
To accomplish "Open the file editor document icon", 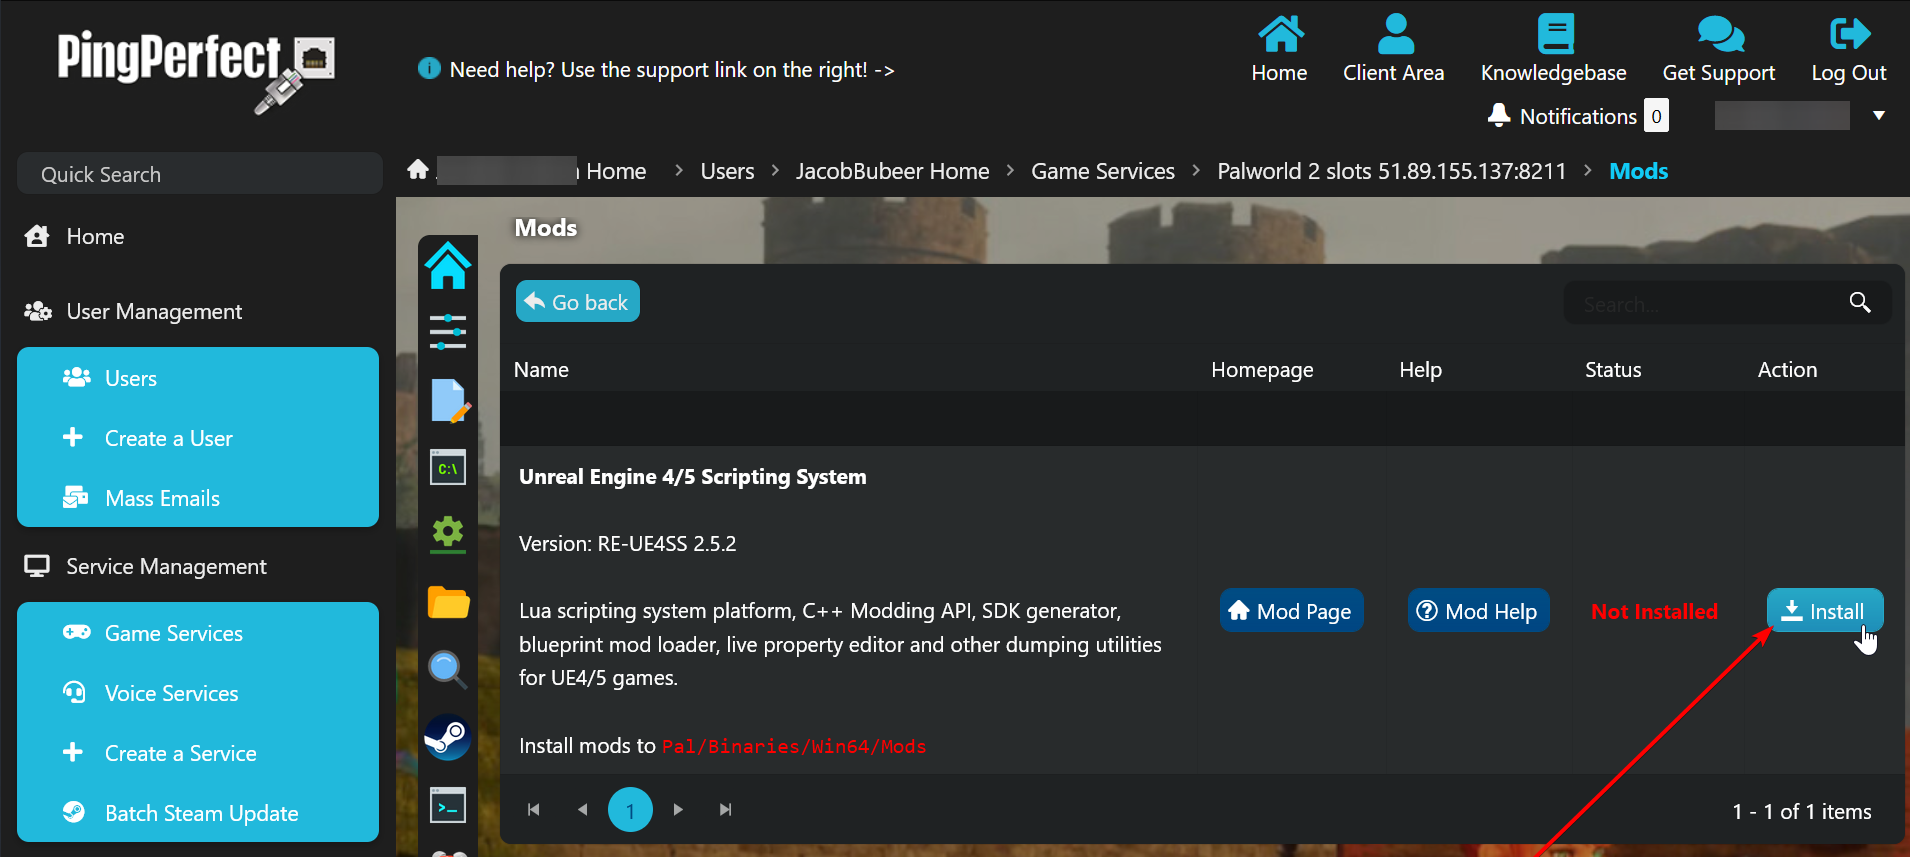I will pos(447,400).
